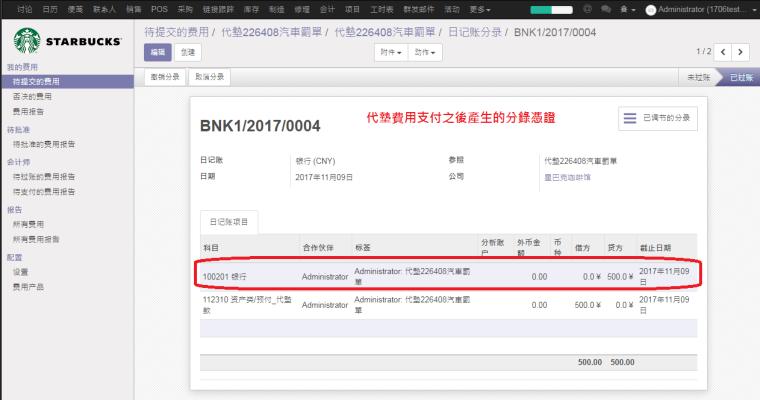Viewport: 760px width, 400px height.
Task: Open the chat conversations icon in top bar
Action: point(605,9)
